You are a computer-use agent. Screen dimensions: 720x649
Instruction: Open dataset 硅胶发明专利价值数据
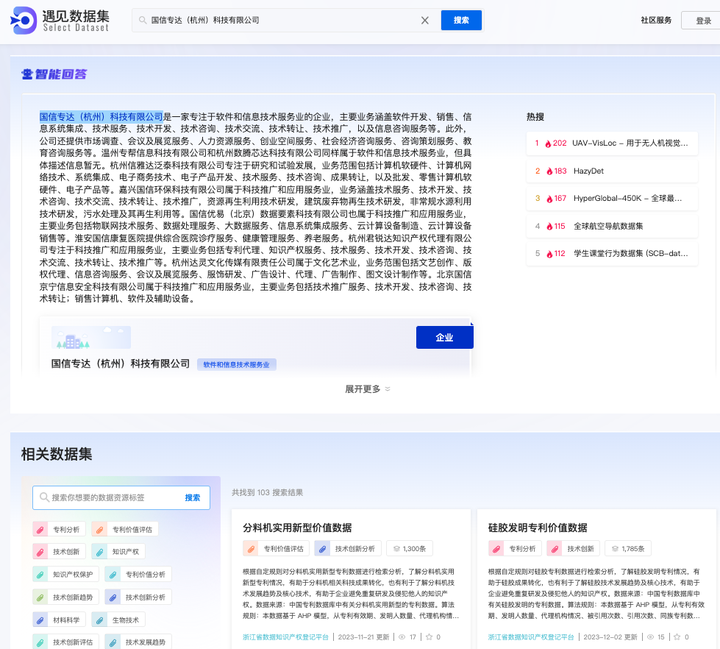click(537, 528)
